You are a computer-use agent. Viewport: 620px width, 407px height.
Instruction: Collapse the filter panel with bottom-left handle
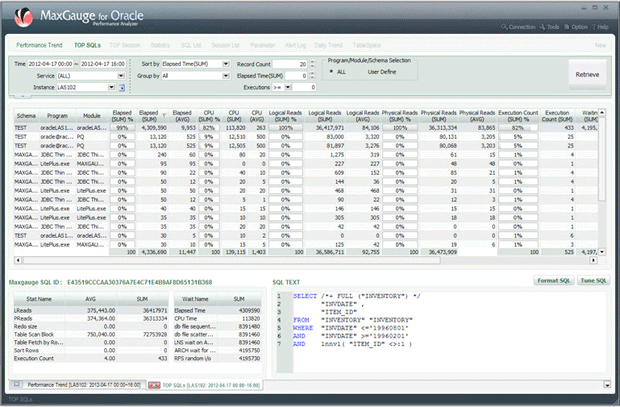click(23, 96)
